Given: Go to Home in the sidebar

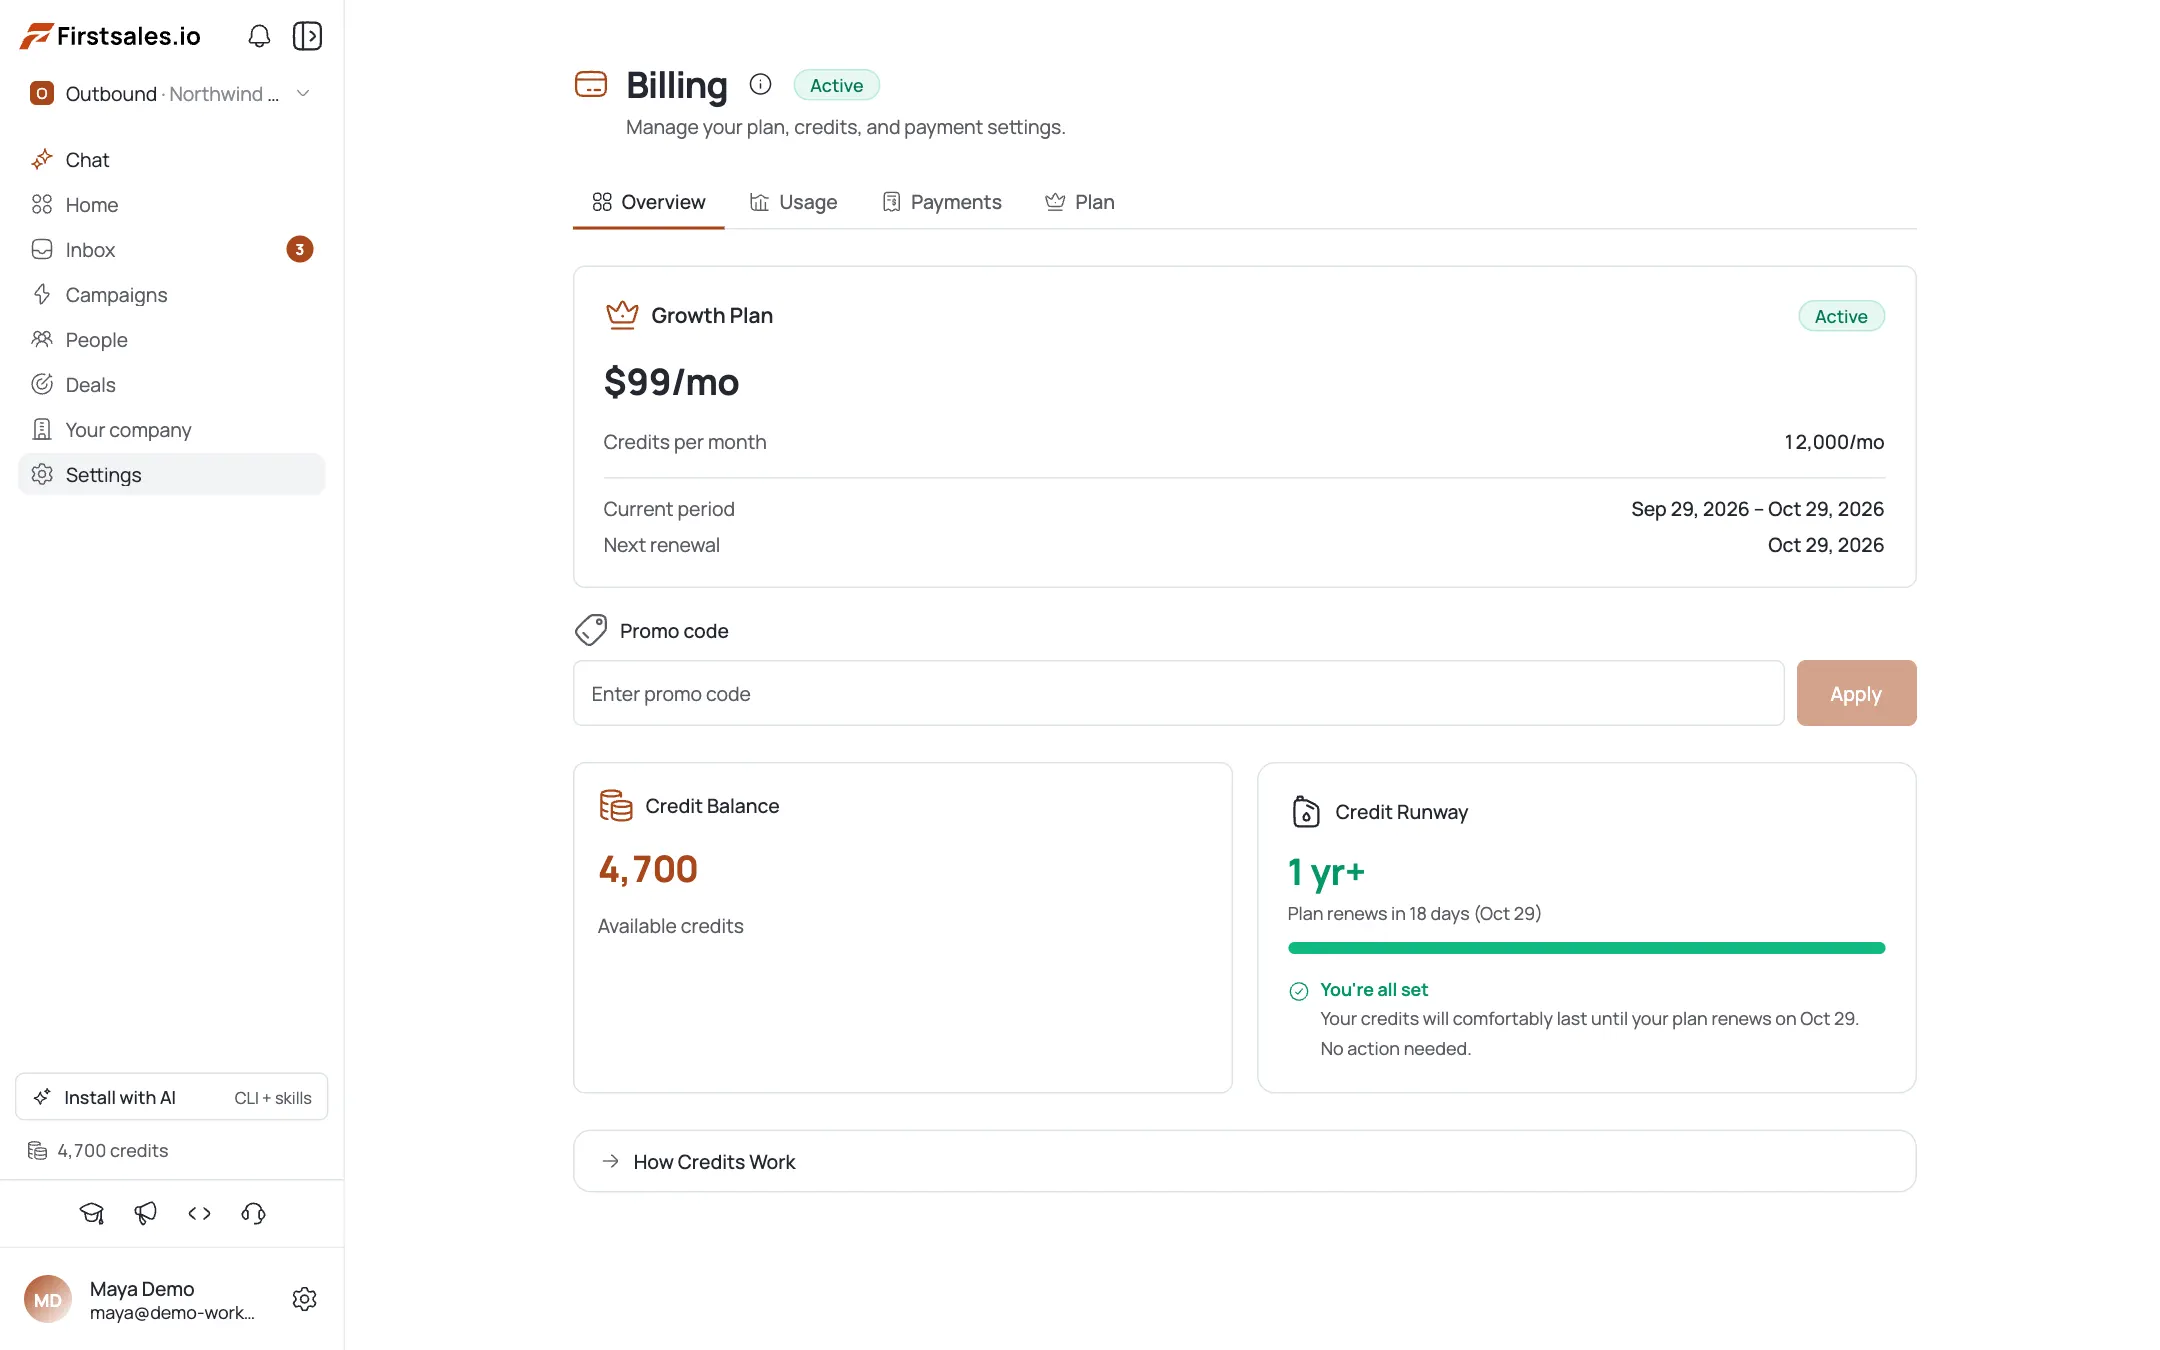Looking at the screenshot, I should [x=171, y=205].
